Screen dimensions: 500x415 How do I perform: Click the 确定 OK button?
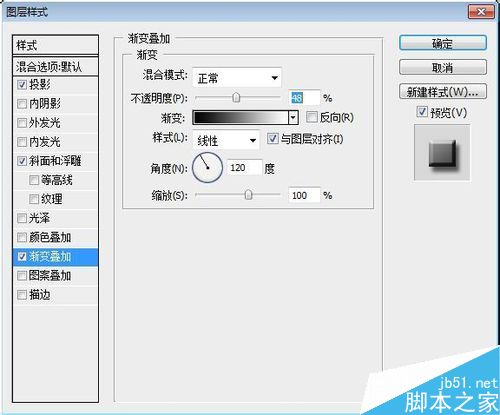coord(443,43)
